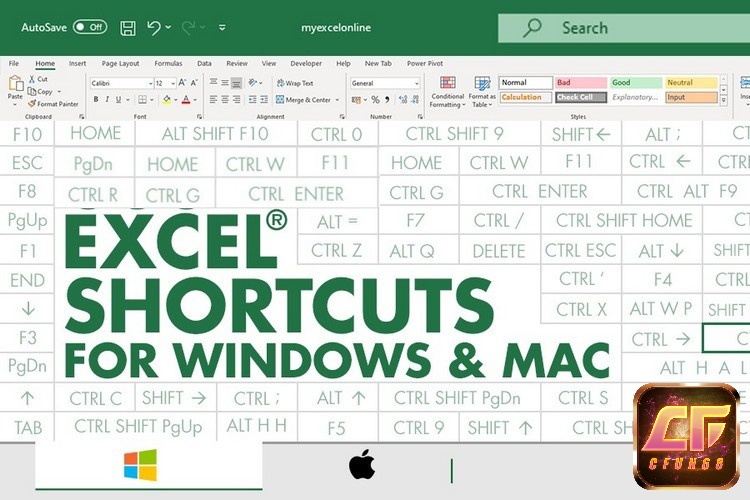Toggle Middle Align
The width and height of the screenshot is (750, 500).
225,83
